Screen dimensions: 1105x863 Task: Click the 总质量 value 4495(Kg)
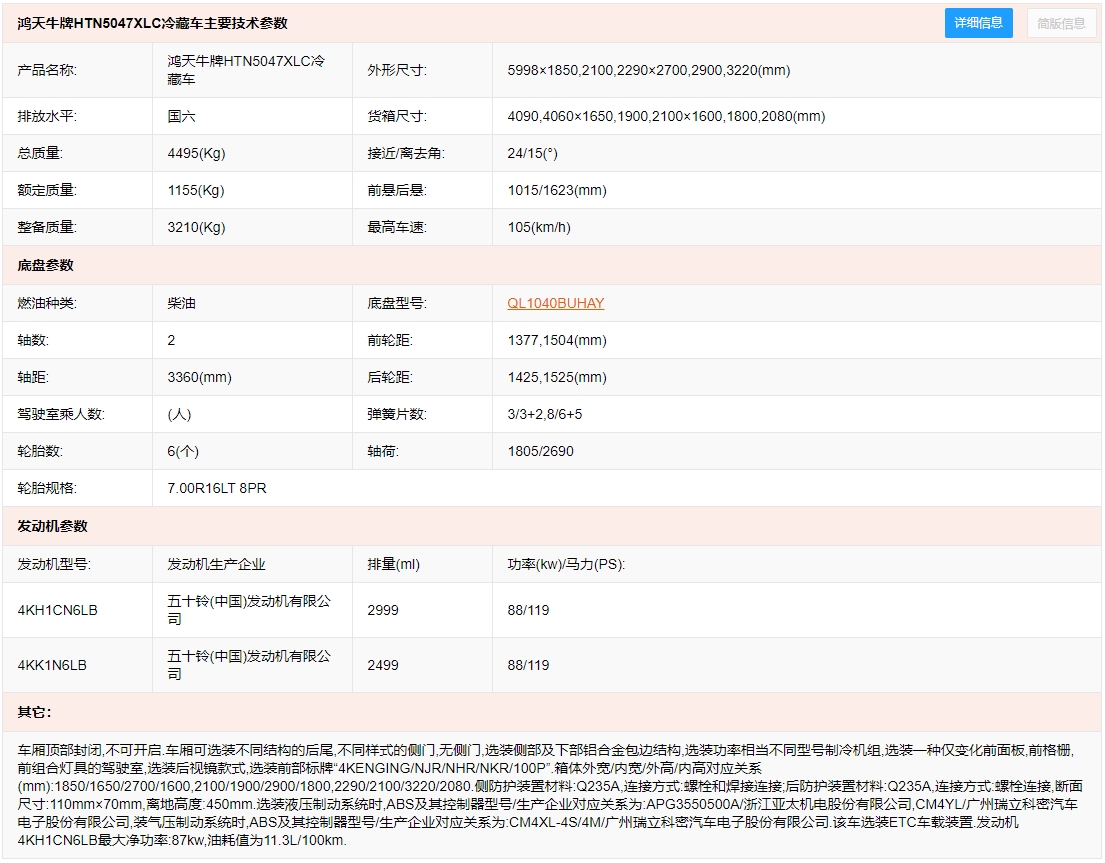pos(196,153)
